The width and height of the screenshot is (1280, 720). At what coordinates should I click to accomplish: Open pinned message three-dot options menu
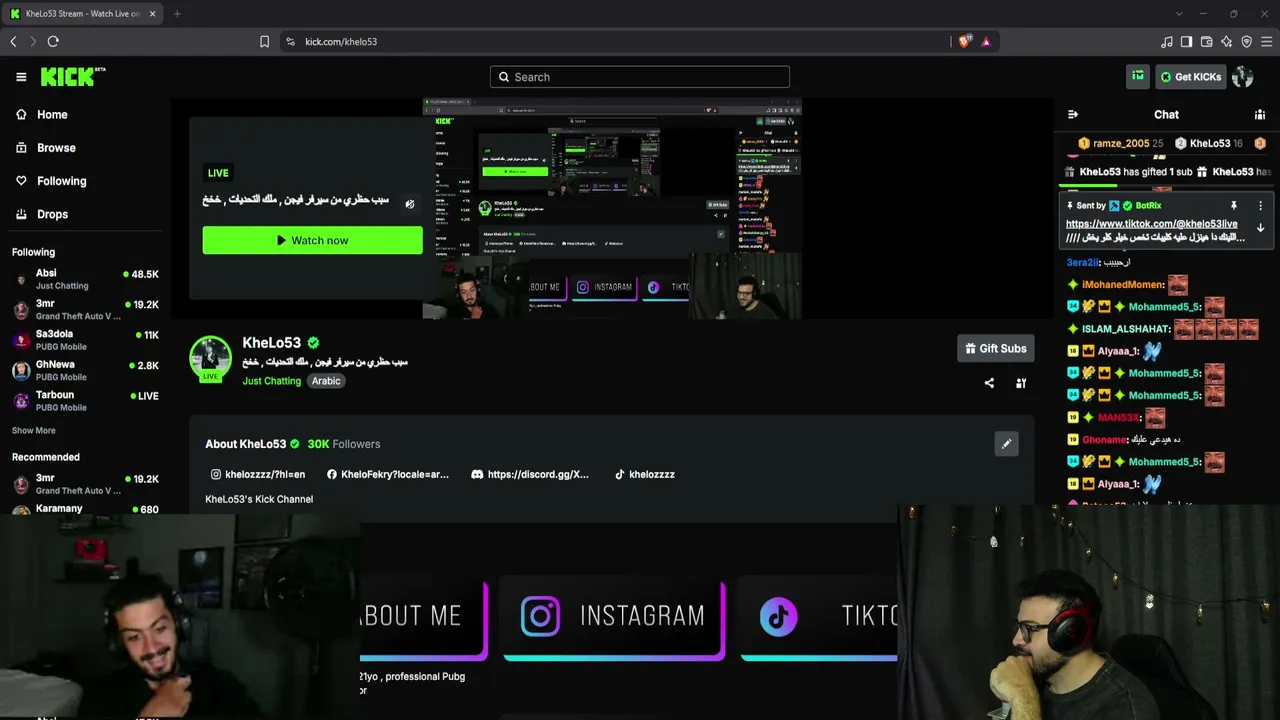pyautogui.click(x=1260, y=206)
